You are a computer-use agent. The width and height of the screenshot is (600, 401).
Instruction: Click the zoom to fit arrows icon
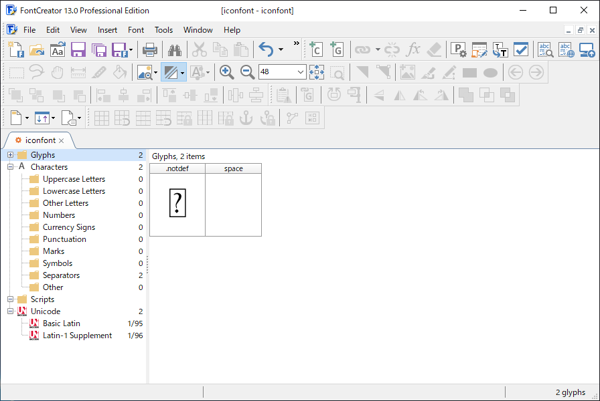317,72
